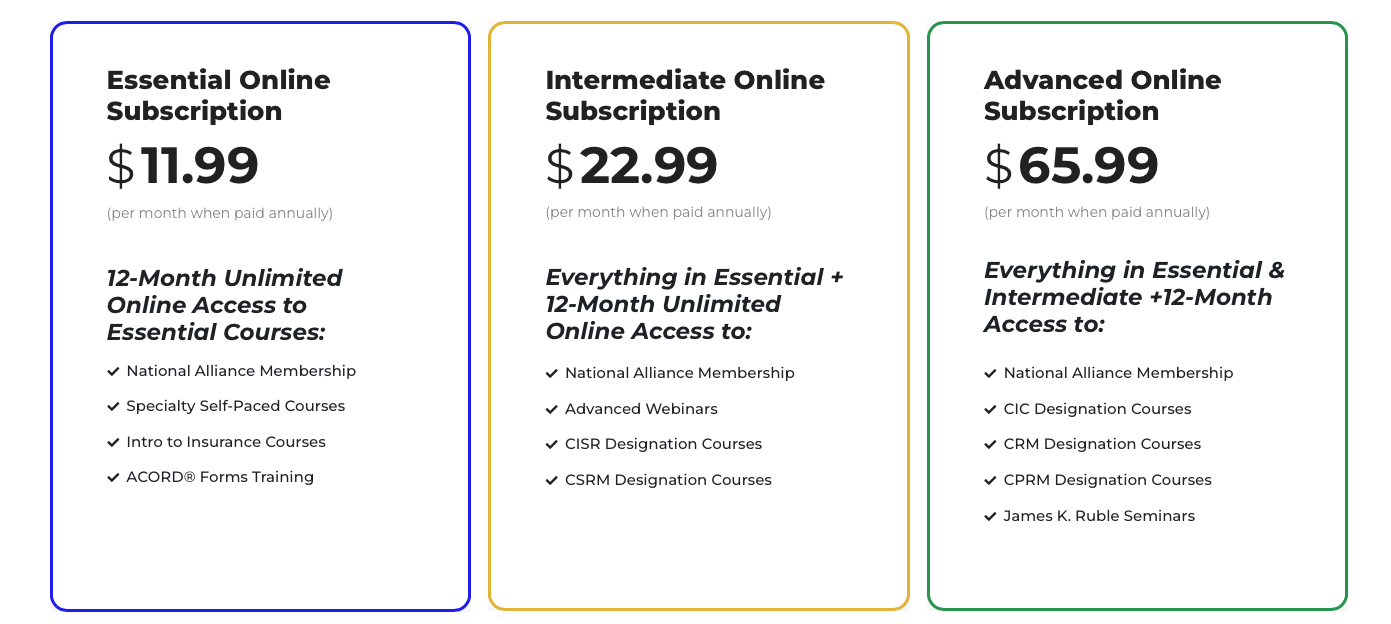Click checkmark beside Advanced Webinars
The image size is (1391, 624).
[551, 409]
